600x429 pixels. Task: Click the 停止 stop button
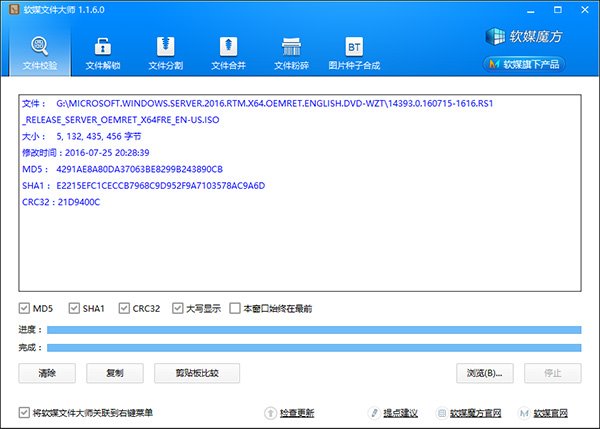553,373
